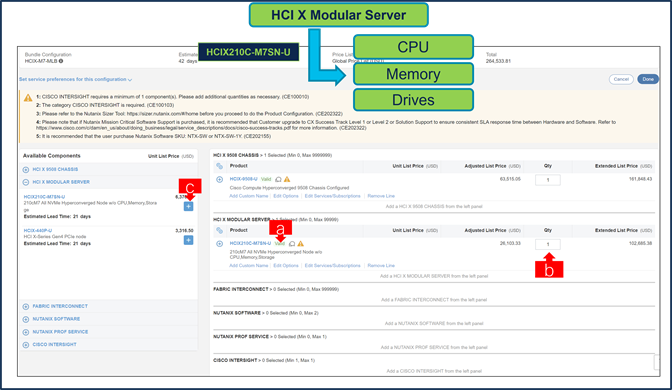Click adjusted list price 26,103.33
The image size is (672, 390).
[510, 243]
